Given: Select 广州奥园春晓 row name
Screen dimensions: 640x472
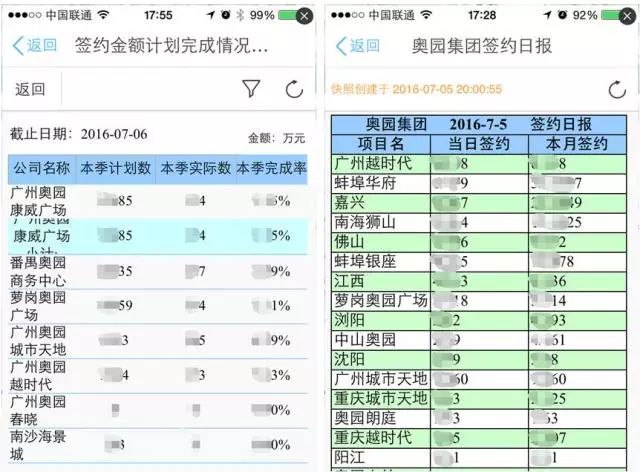Looking at the screenshot, I should pos(38,410).
